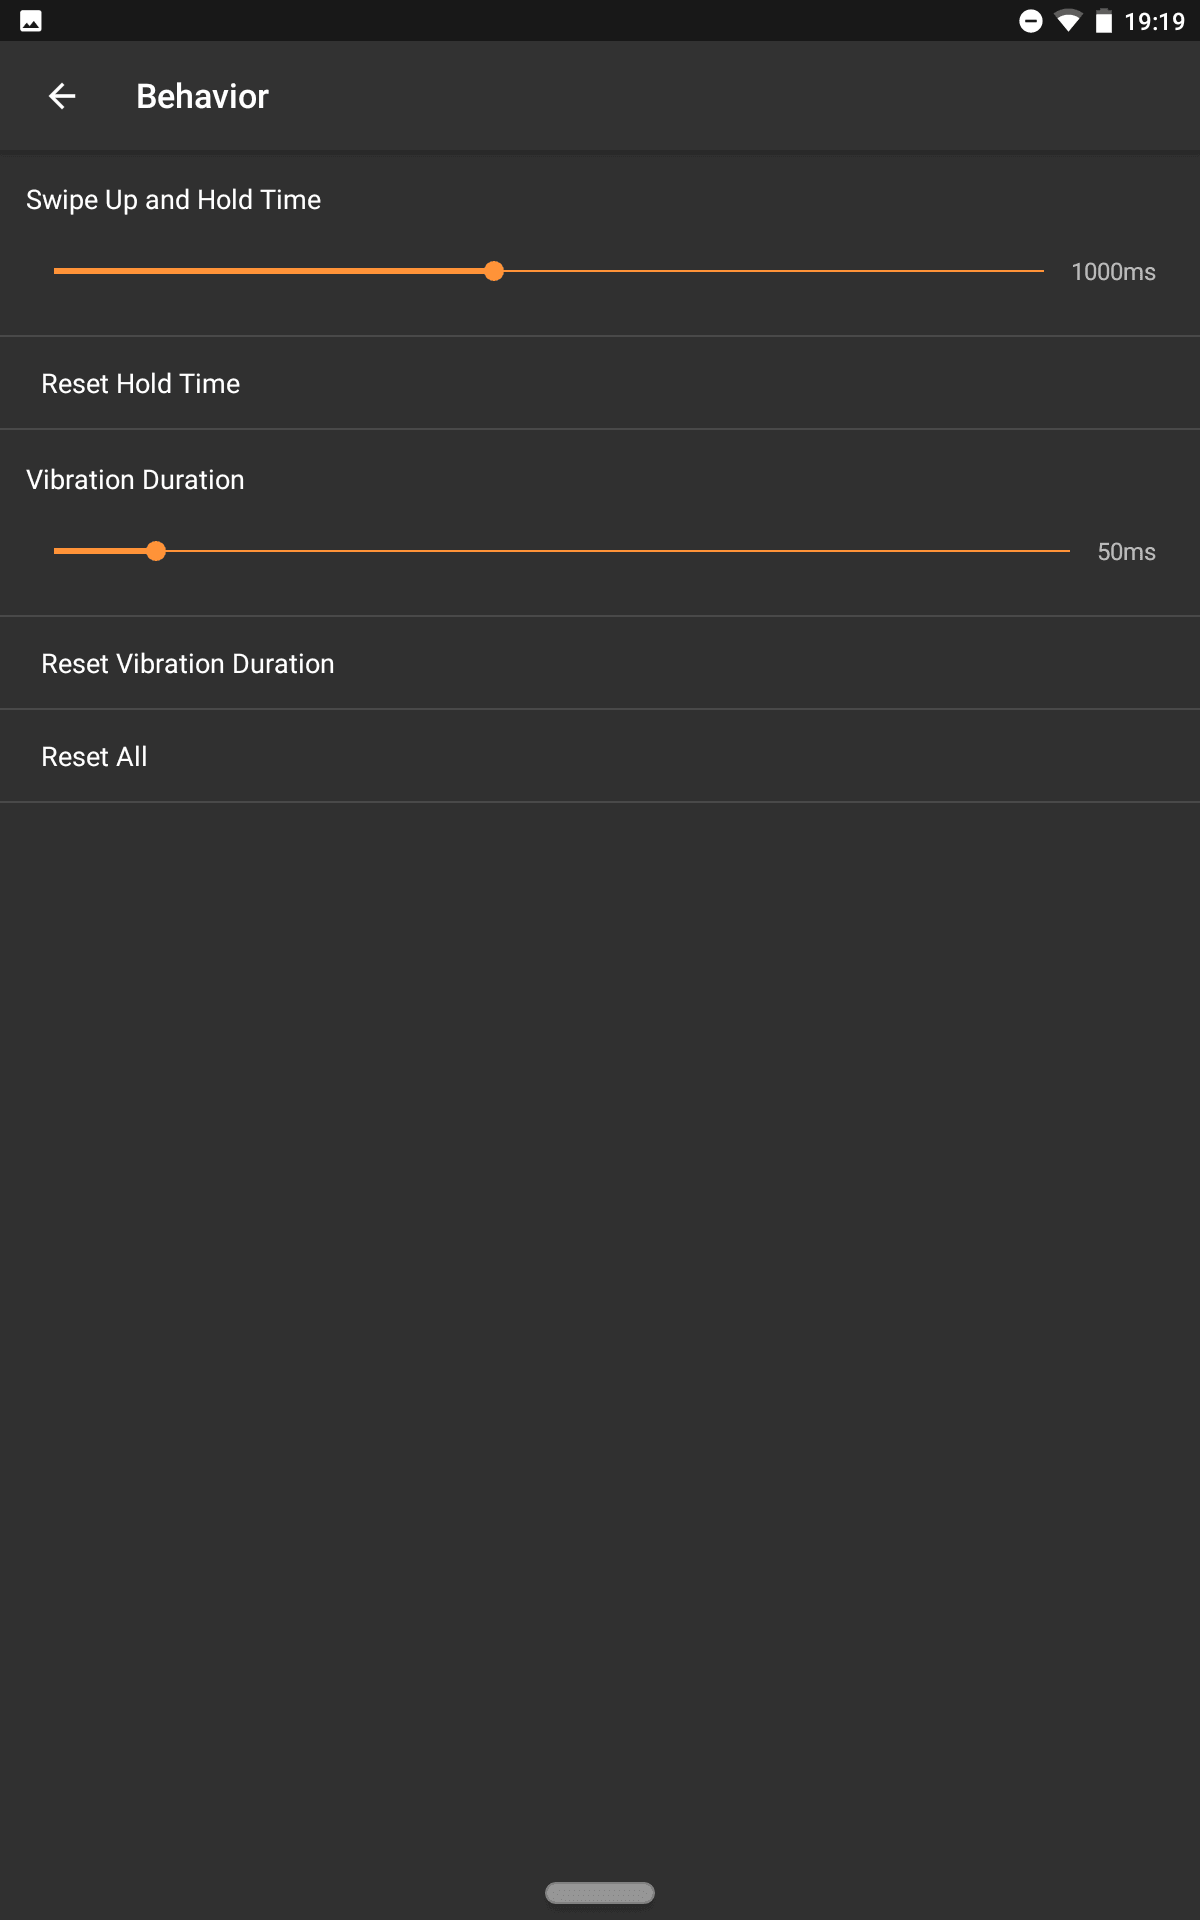Tap the navigation pill at the bottom
The height and width of the screenshot is (1920, 1200).
[x=600, y=1892]
